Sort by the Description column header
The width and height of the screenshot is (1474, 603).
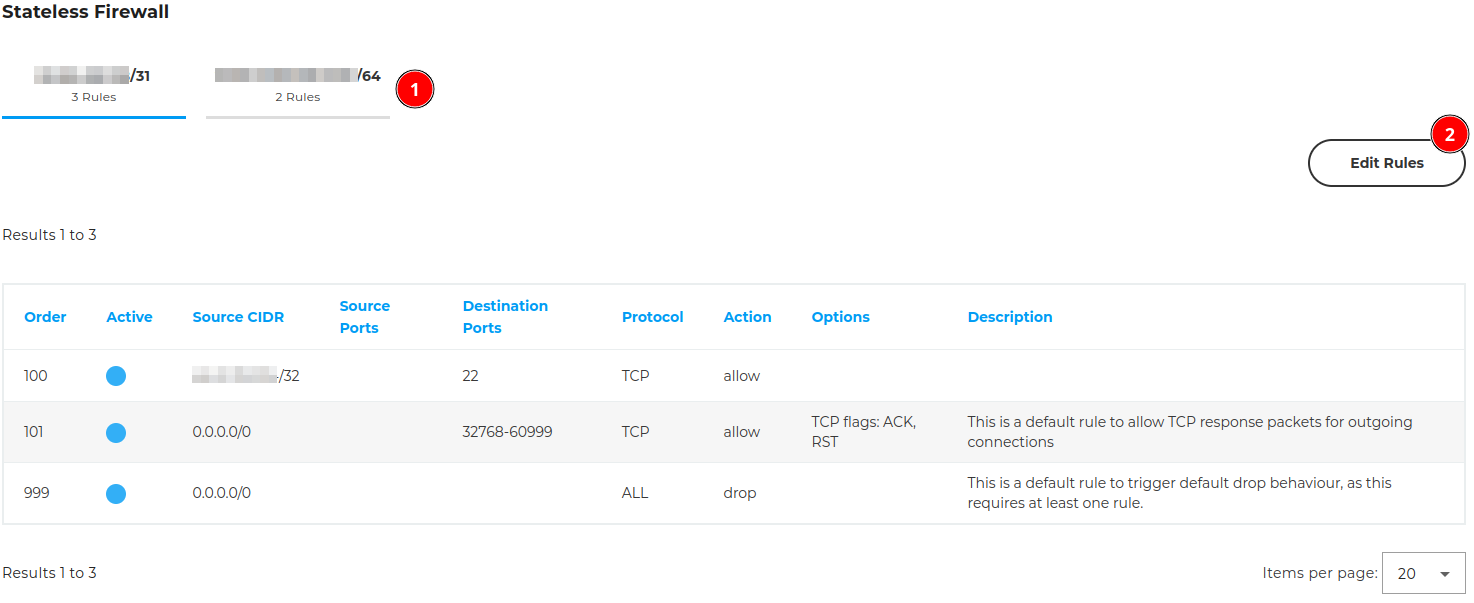1010,317
